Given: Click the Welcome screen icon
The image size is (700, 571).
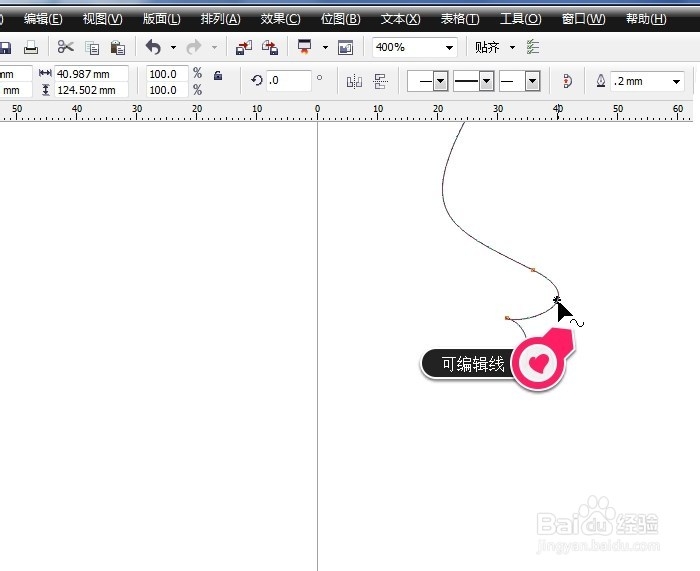Looking at the screenshot, I should coord(346,47).
